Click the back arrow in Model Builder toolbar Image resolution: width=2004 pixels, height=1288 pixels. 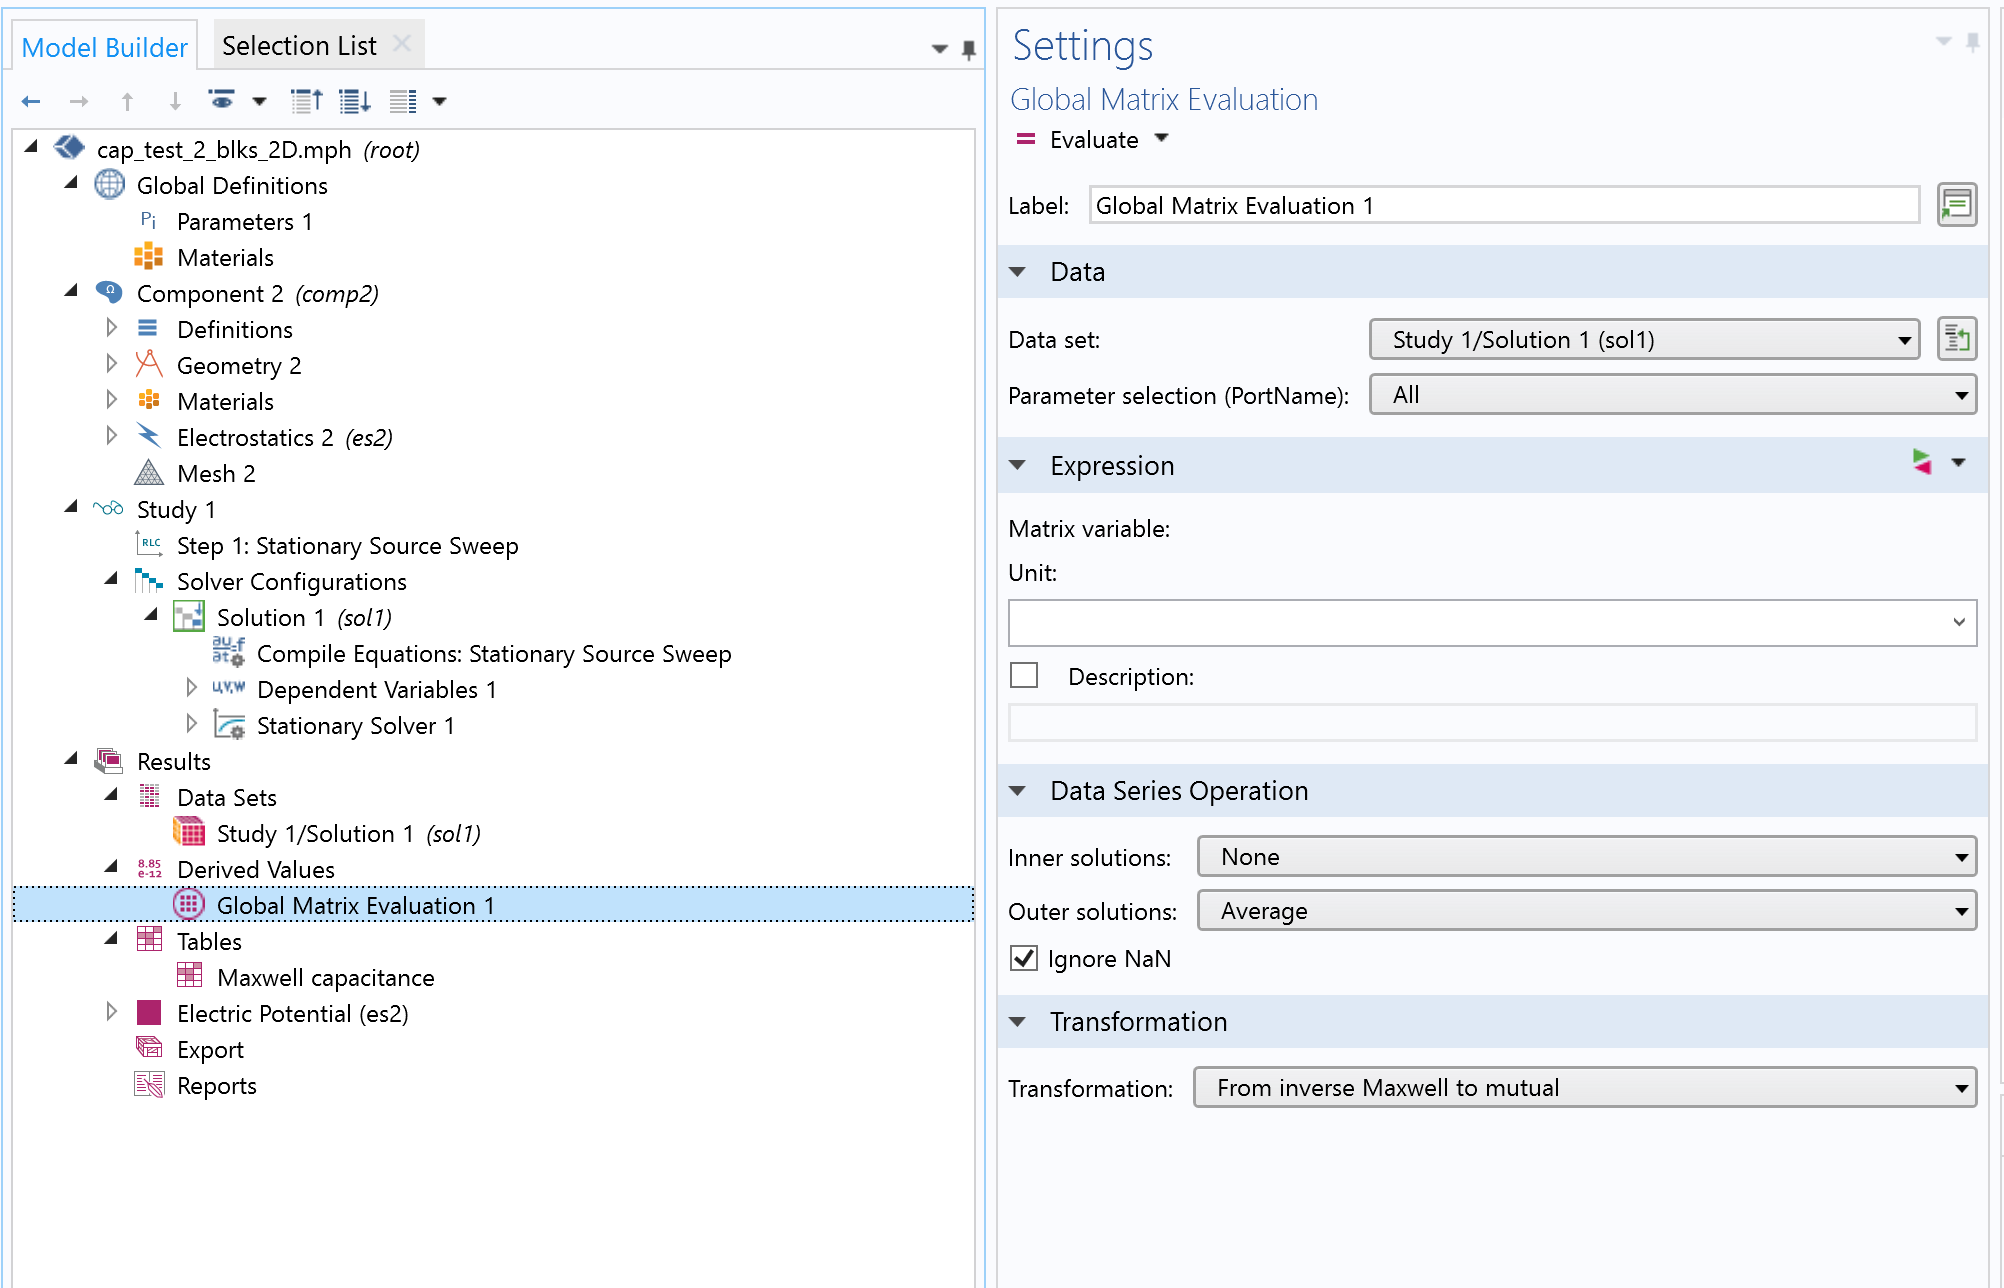point(31,101)
